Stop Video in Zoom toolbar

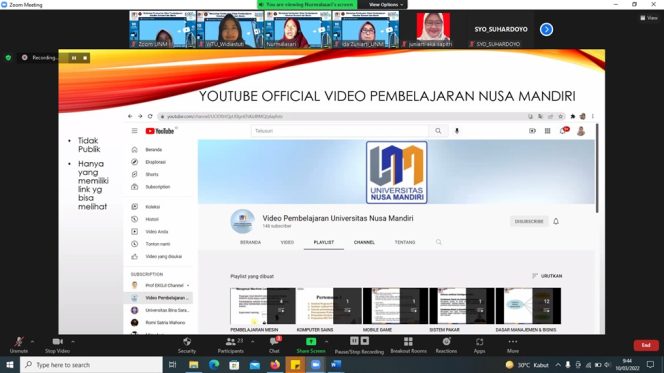[57, 345]
